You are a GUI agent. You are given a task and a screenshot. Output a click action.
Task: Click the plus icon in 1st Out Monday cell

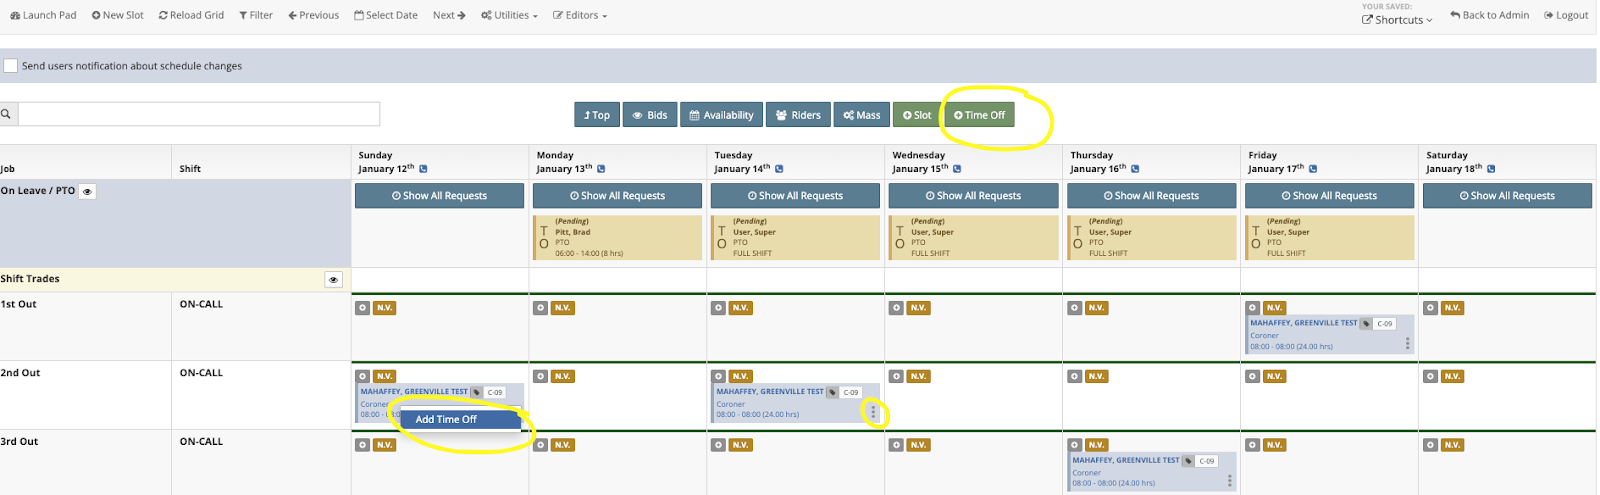coord(540,308)
